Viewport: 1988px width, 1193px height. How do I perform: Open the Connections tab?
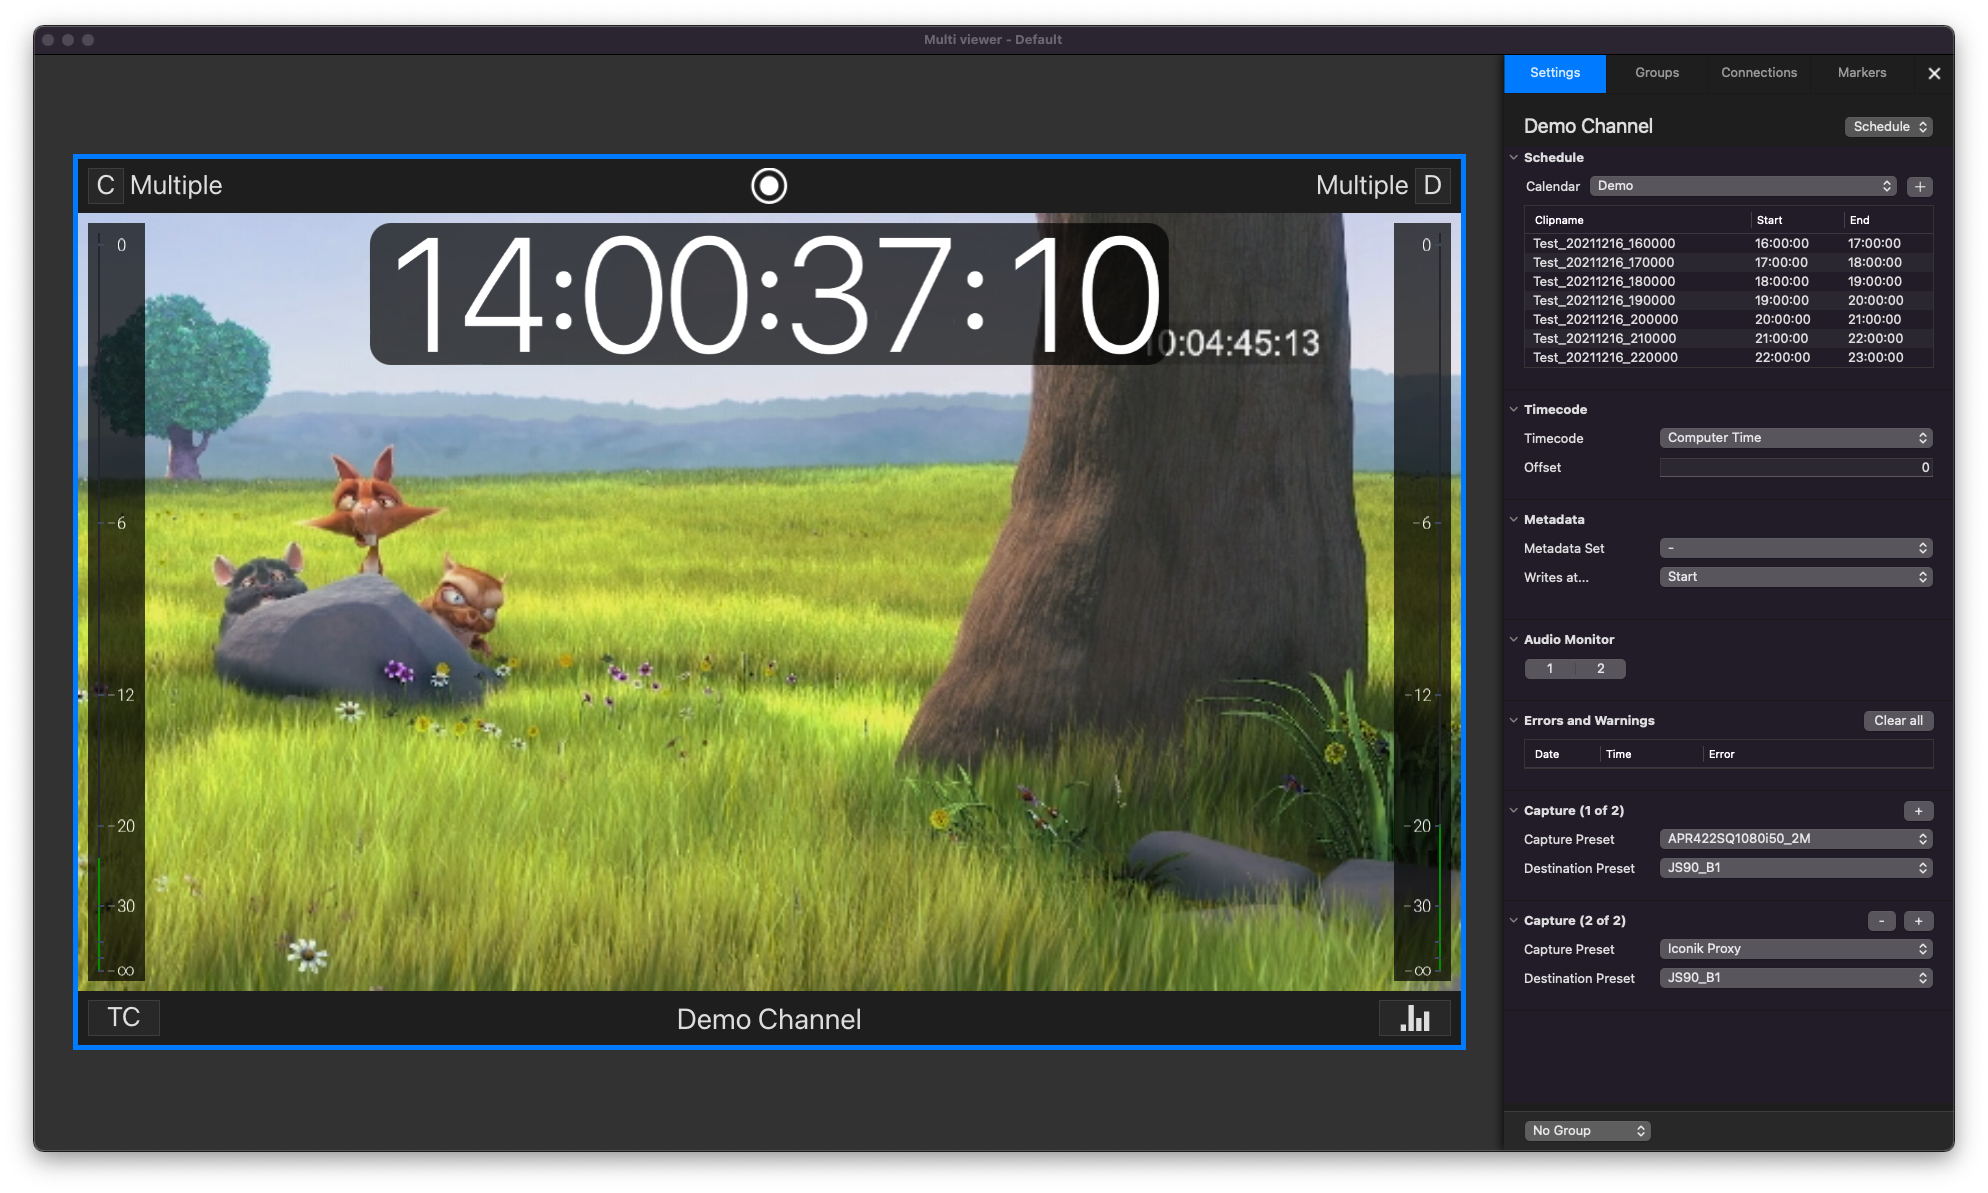[1759, 73]
